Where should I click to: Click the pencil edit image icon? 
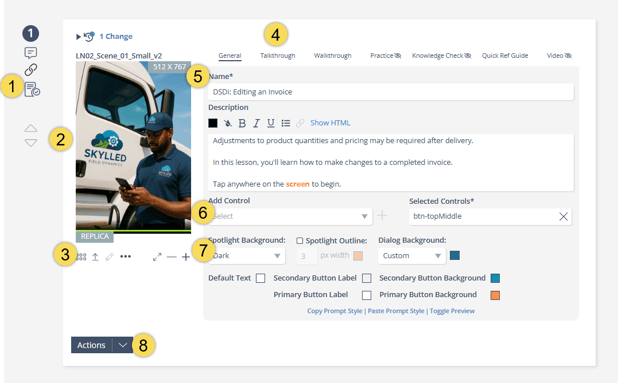pos(110,257)
